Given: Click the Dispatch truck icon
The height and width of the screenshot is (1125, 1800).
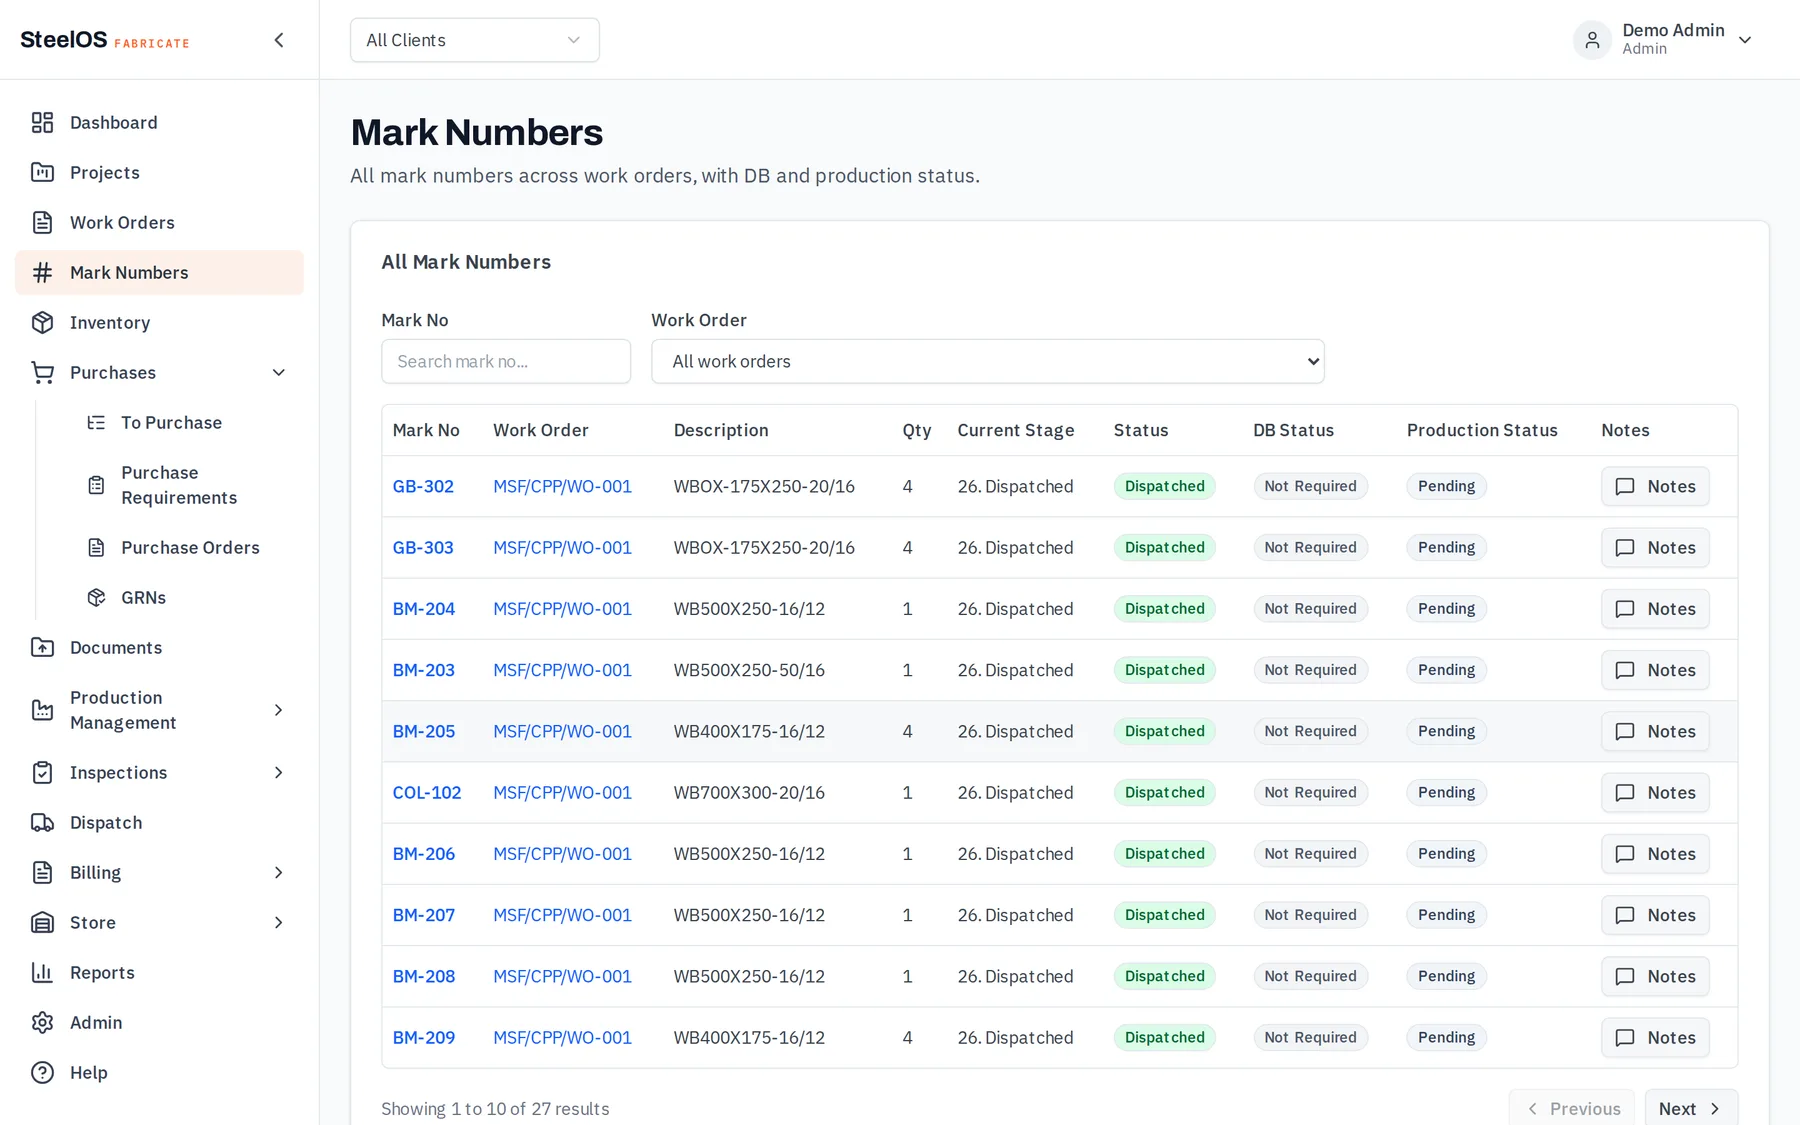Looking at the screenshot, I should click(42, 823).
